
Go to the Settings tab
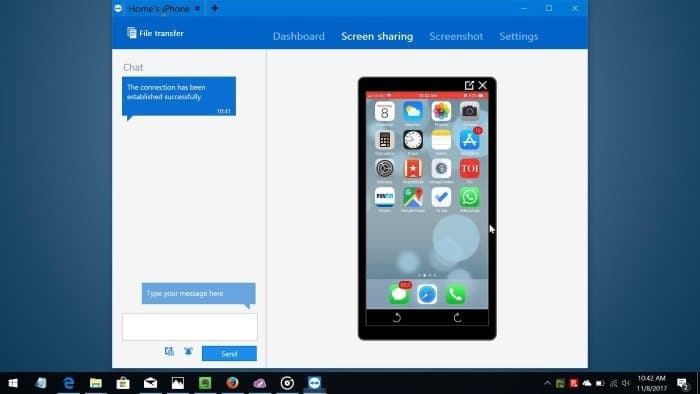tap(518, 36)
